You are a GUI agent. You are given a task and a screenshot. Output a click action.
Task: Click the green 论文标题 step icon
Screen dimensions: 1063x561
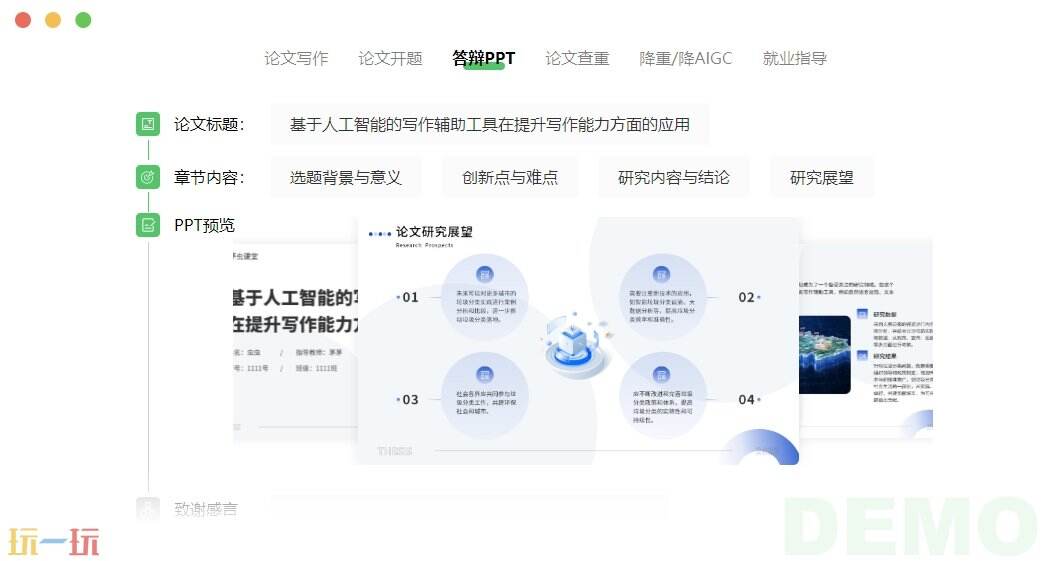point(148,124)
